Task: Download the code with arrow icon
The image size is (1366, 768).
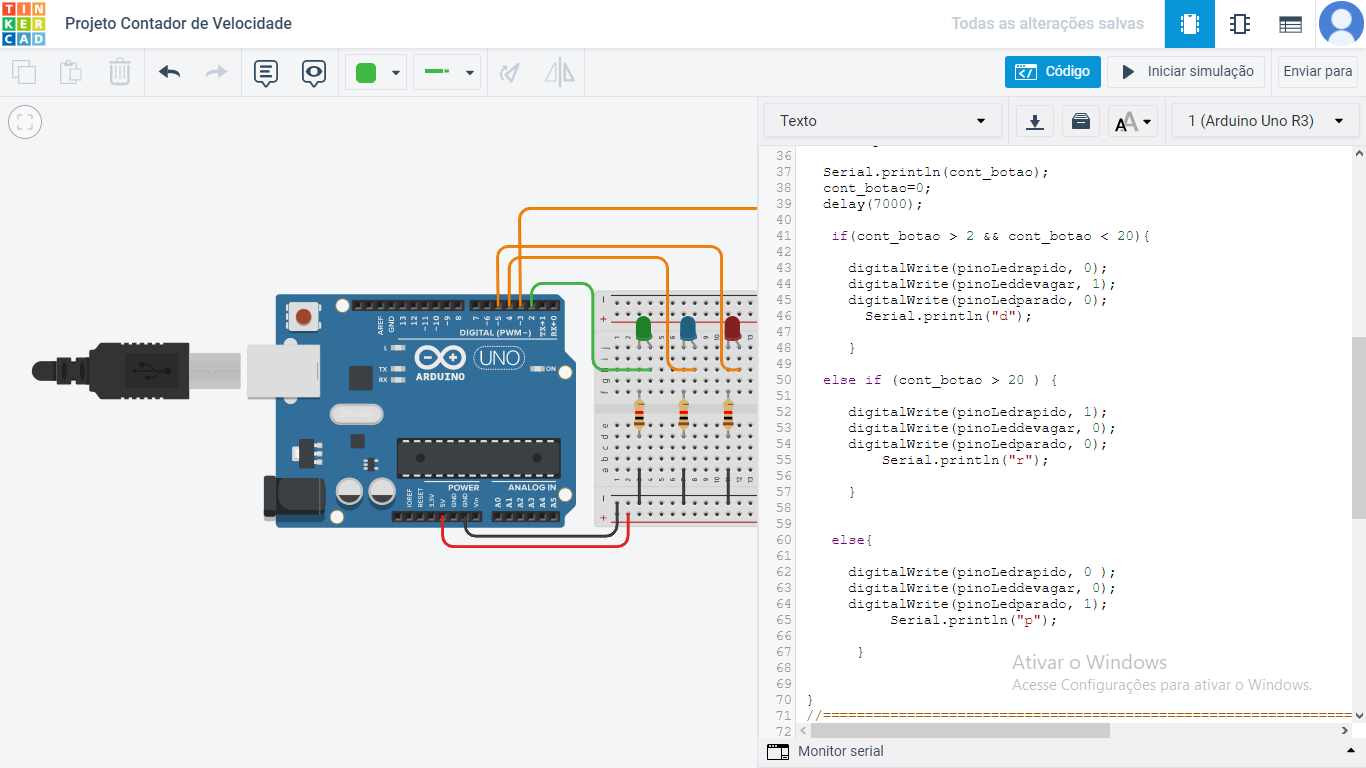Action: [1035, 121]
